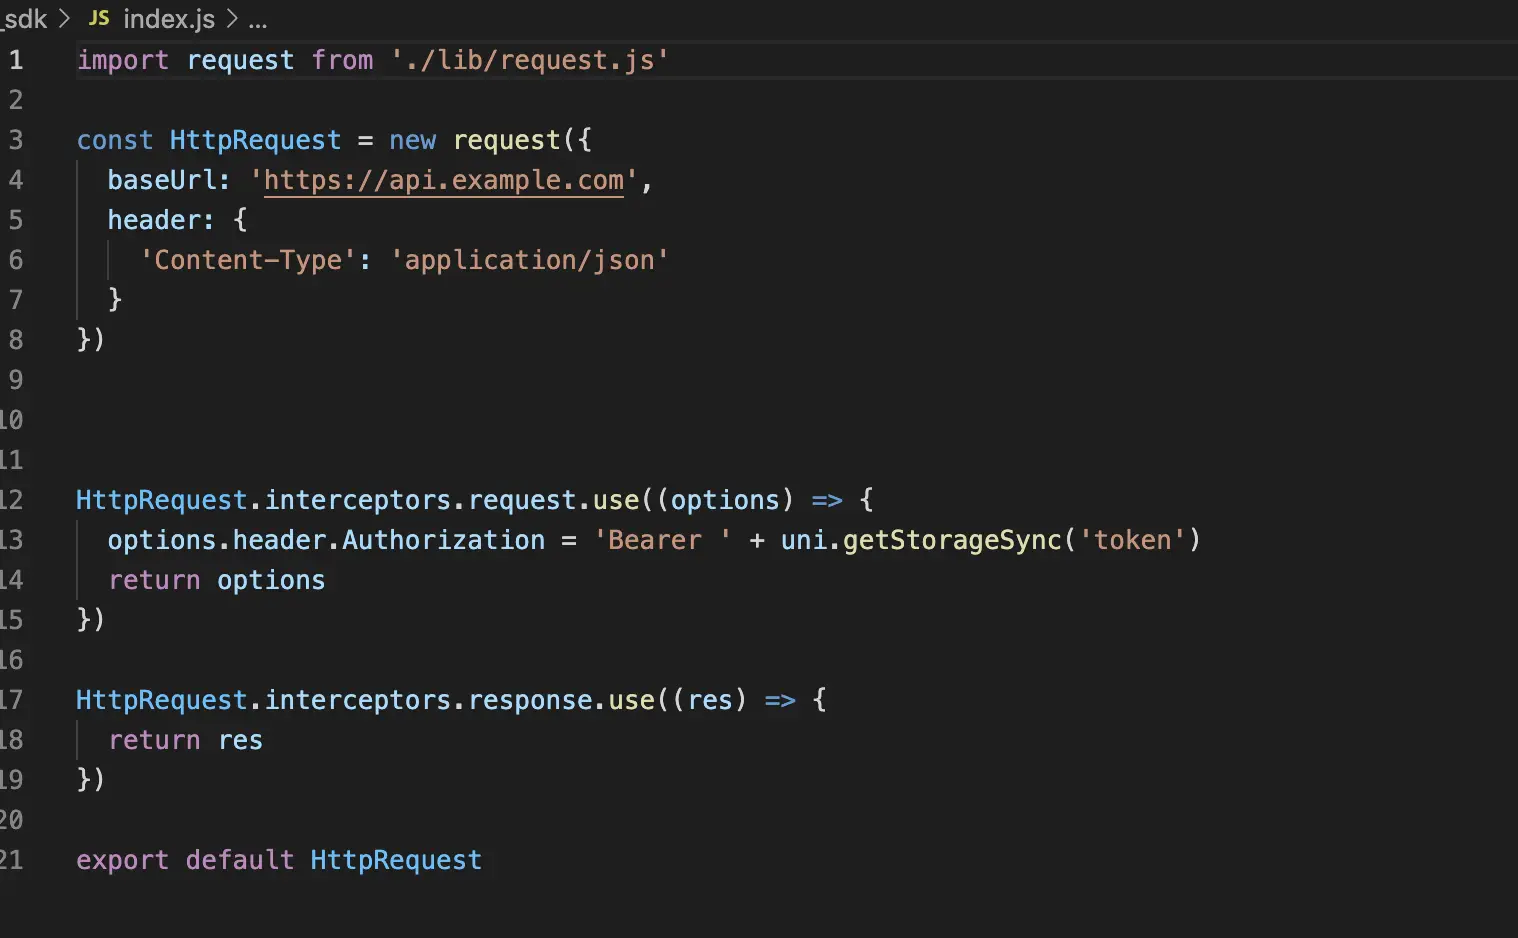The image size is (1518, 938).
Task: Click the 'application/json' string value
Action: pos(529,260)
